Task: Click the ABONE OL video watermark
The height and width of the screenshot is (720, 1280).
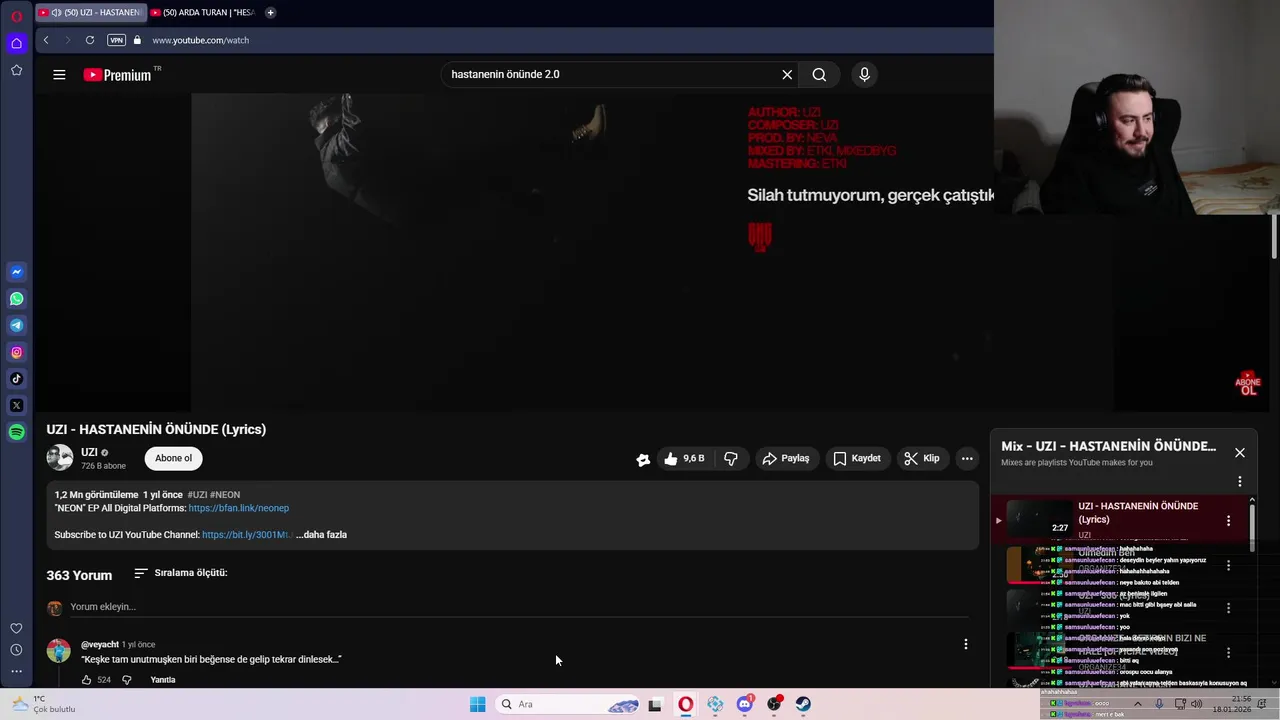Action: 1248,383
